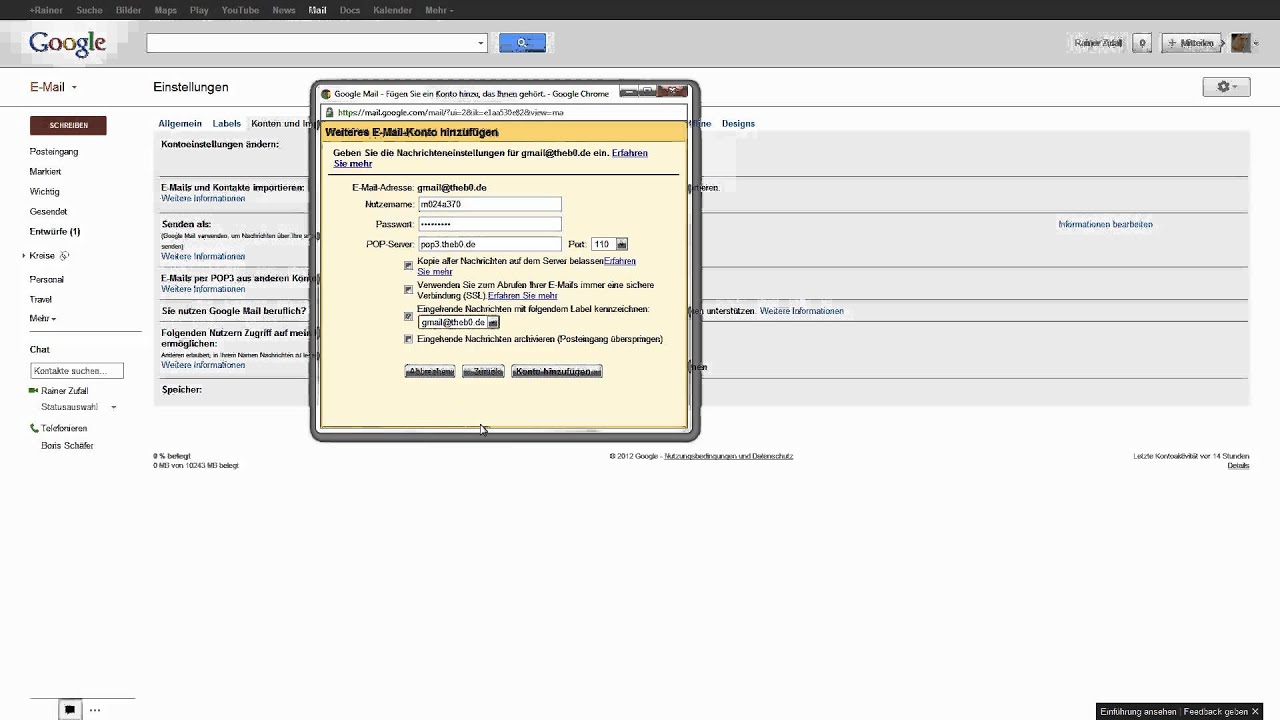The height and width of the screenshot is (720, 1280).
Task: Open Informationen bearbeiten link
Action: 1105,224
